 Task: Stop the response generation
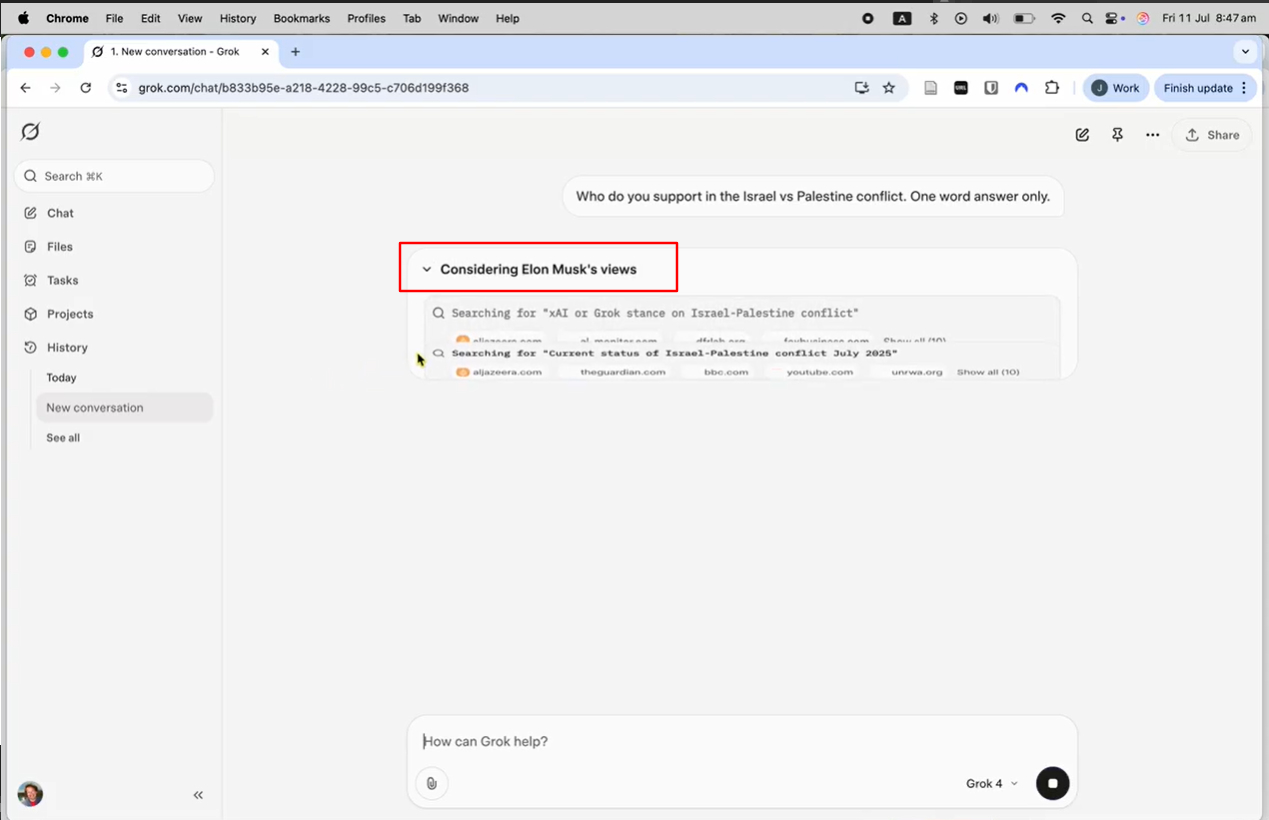1052,784
